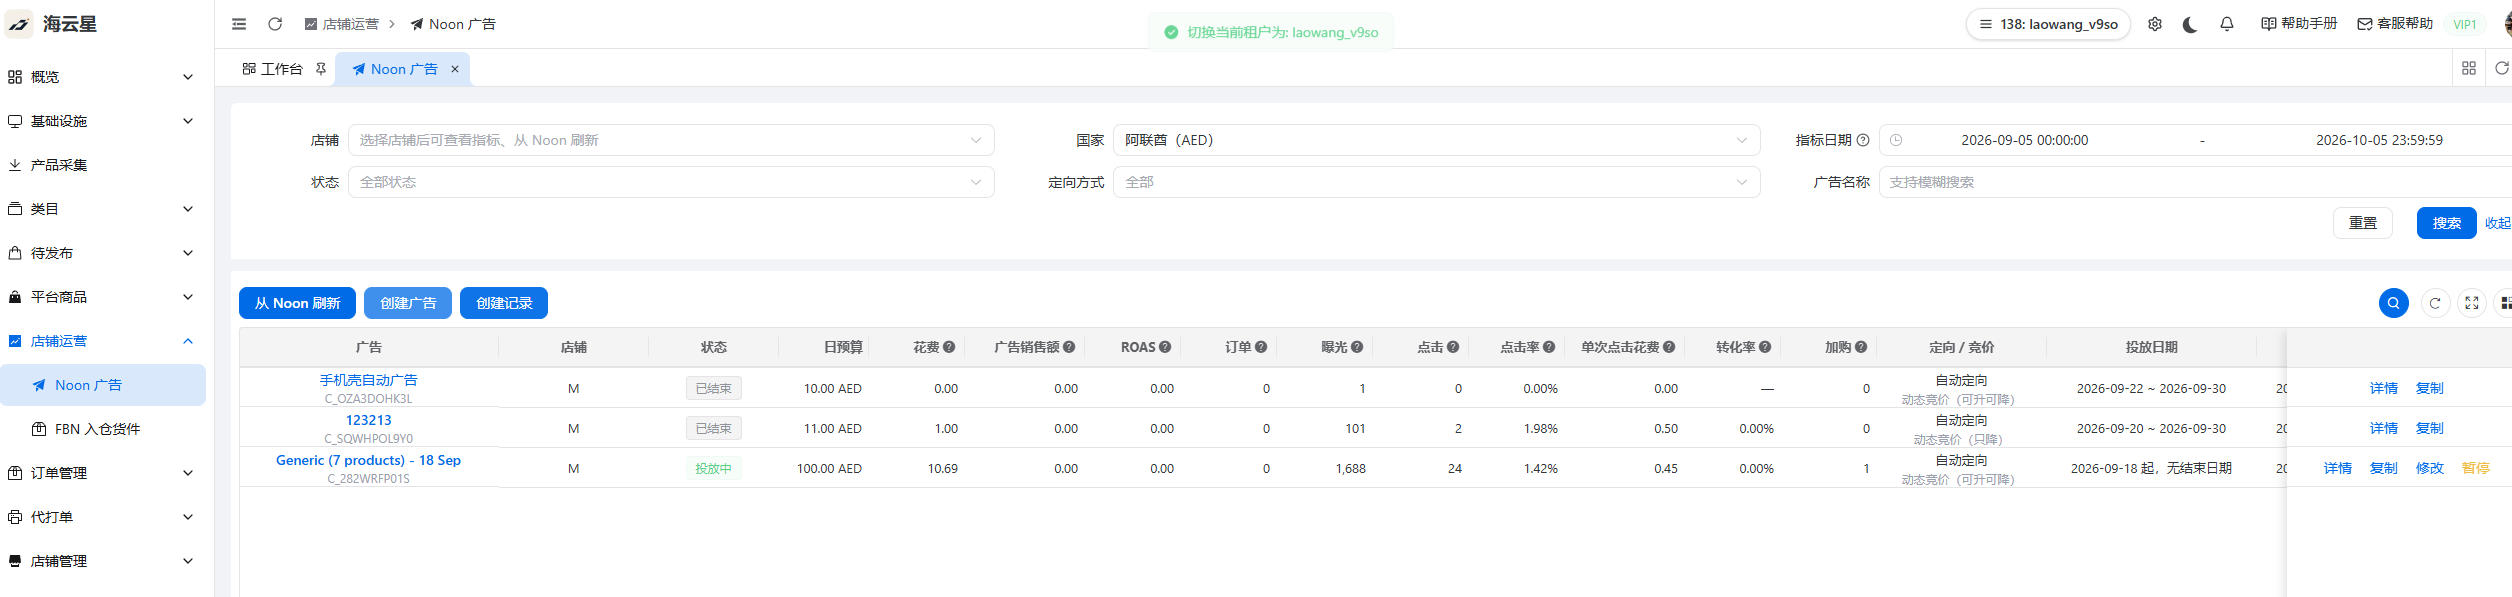2512x597 pixels.
Task: Click the 点击 column help icon
Action: (1453, 347)
